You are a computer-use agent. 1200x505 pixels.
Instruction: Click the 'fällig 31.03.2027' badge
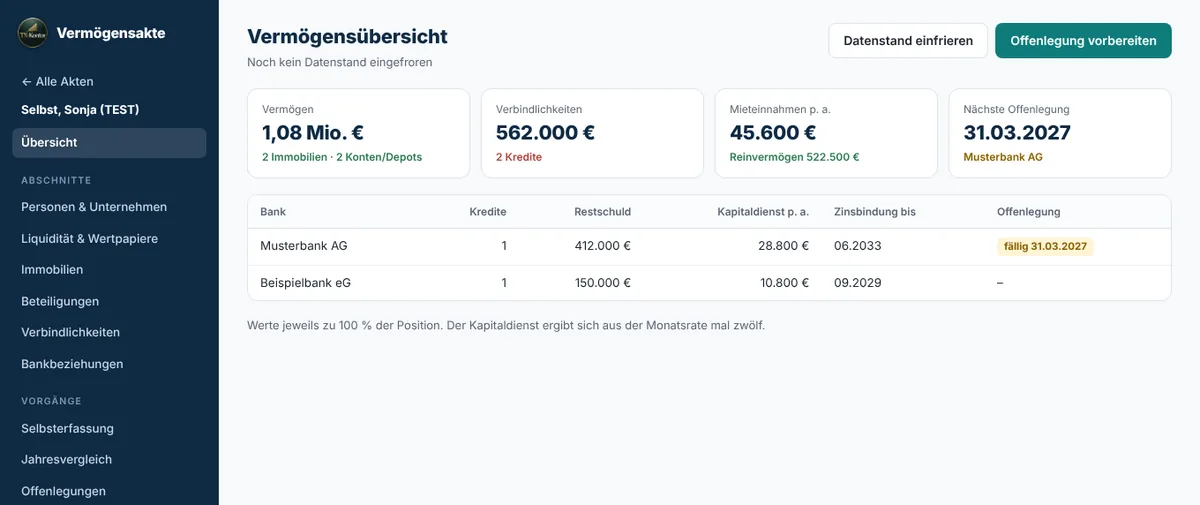(1045, 247)
